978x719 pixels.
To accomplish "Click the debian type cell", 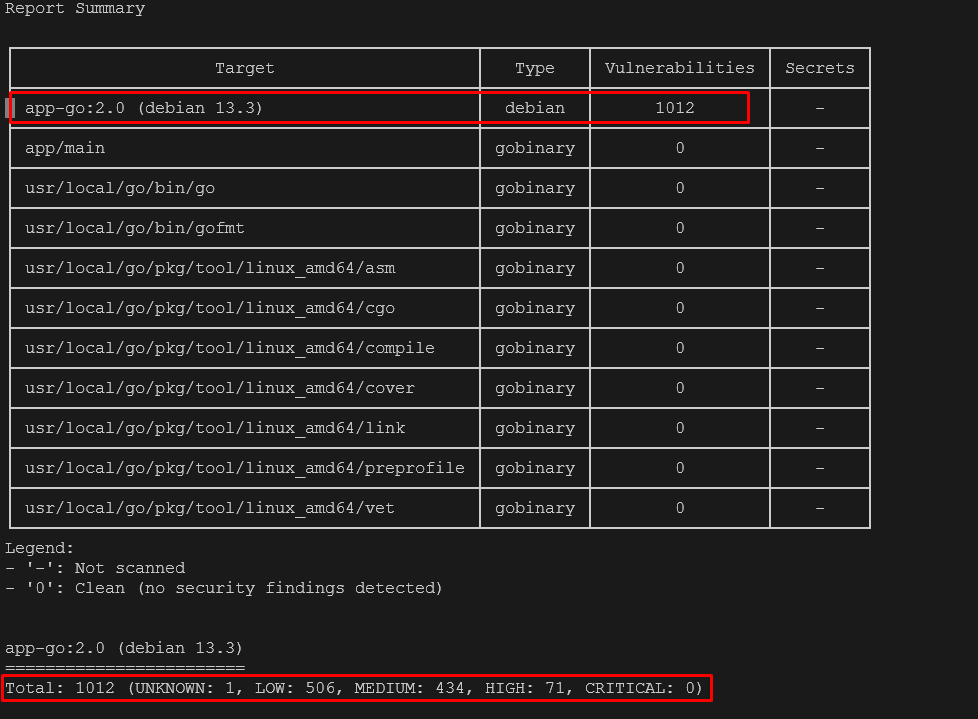I will click(x=534, y=108).
